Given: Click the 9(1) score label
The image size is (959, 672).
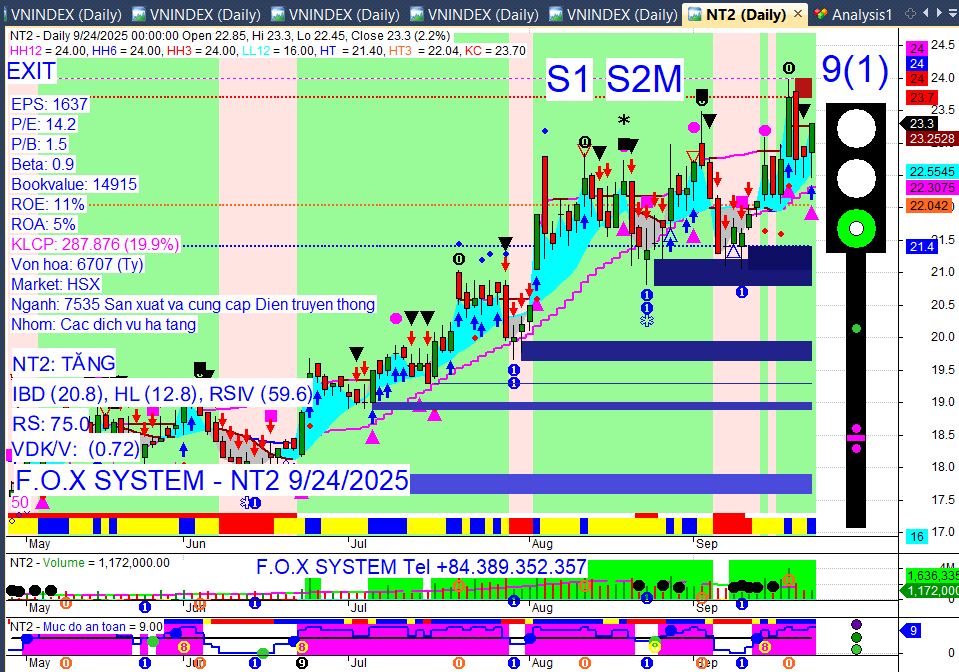Looking at the screenshot, I should (854, 70).
